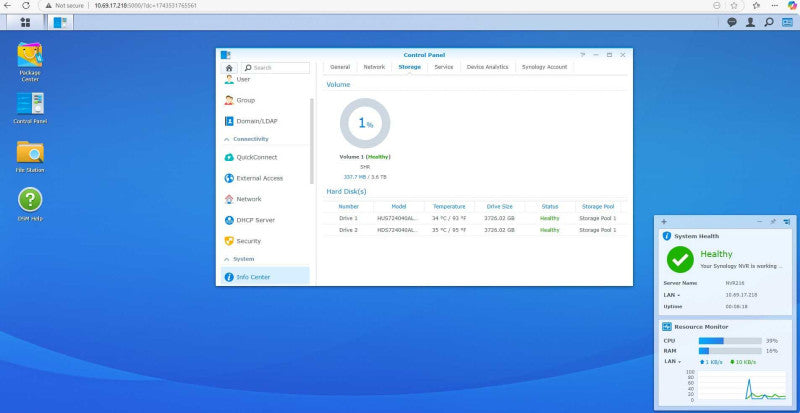800x413 pixels.
Task: Click the CPU usage bar
Action: (730, 341)
